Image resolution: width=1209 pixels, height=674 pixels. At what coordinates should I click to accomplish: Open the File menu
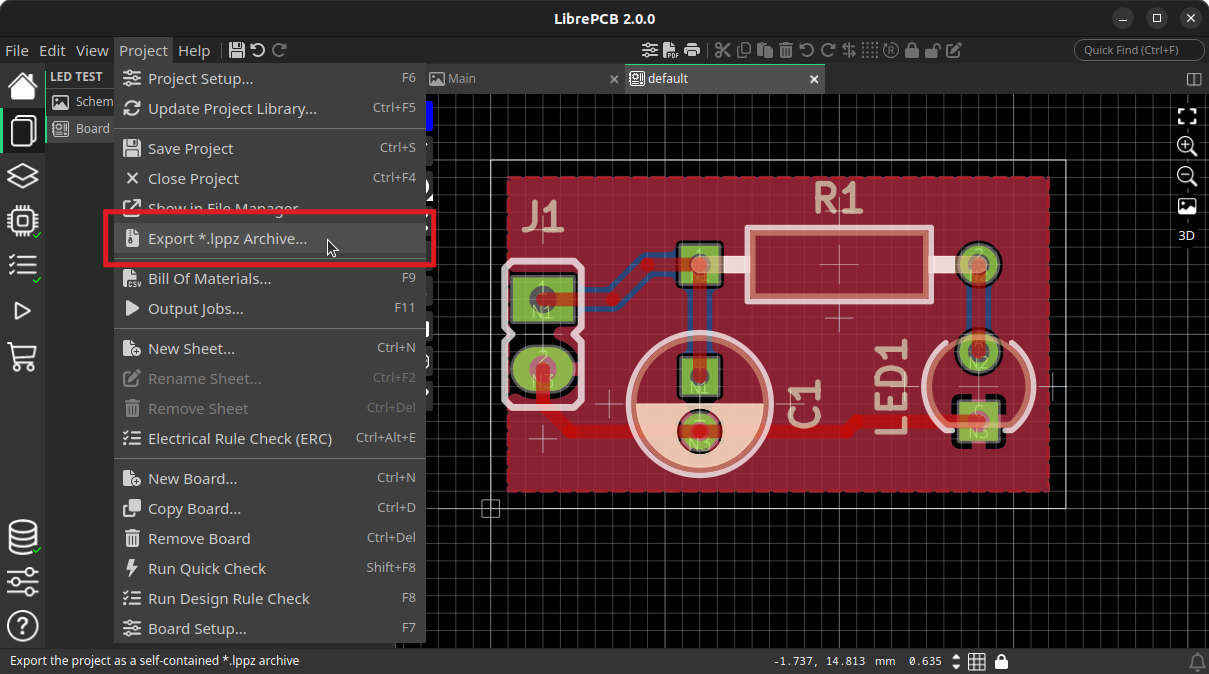pyautogui.click(x=17, y=50)
